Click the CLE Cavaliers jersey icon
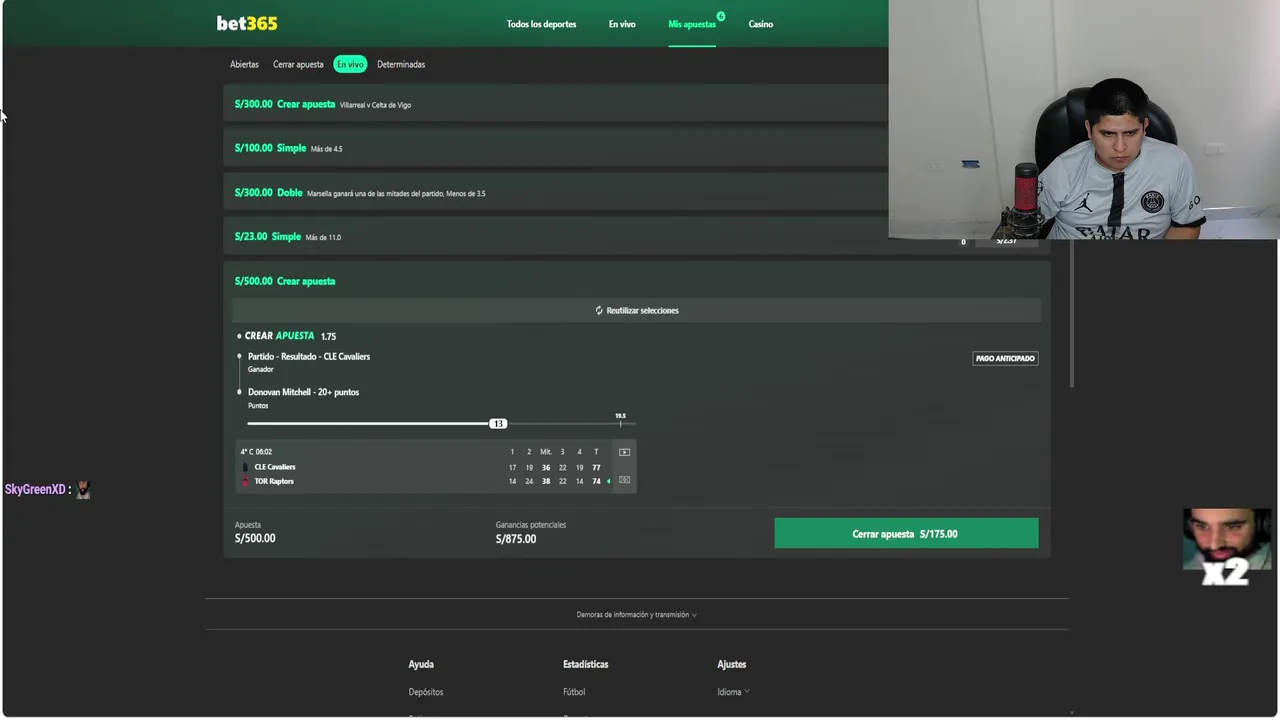 click(246, 467)
